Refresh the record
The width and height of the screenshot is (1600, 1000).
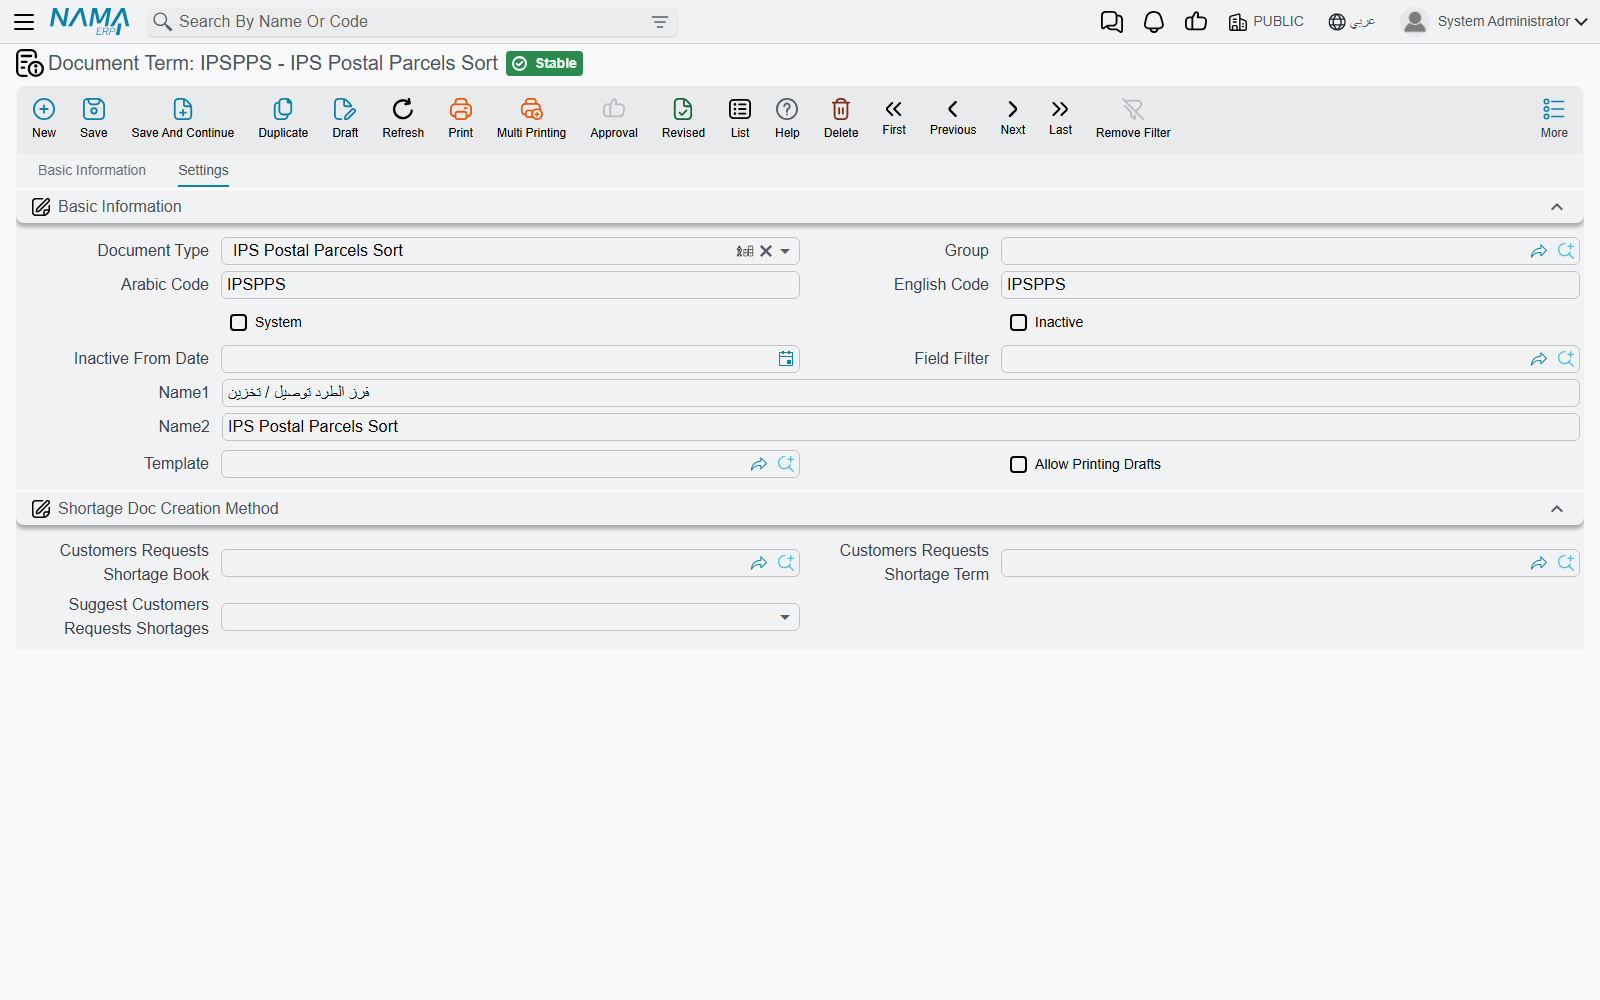(x=403, y=118)
